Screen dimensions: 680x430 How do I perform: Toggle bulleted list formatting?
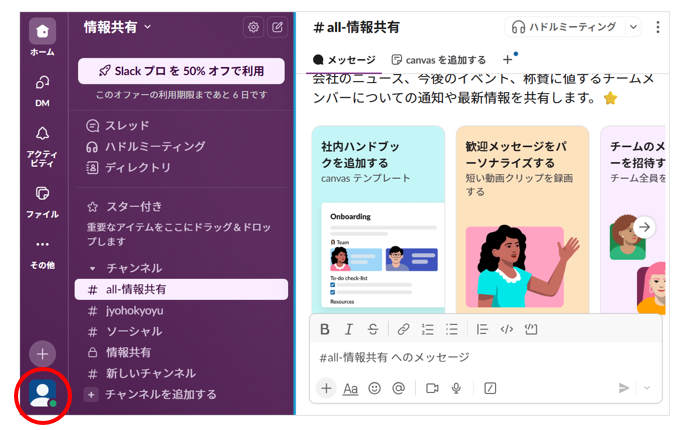pos(452,329)
